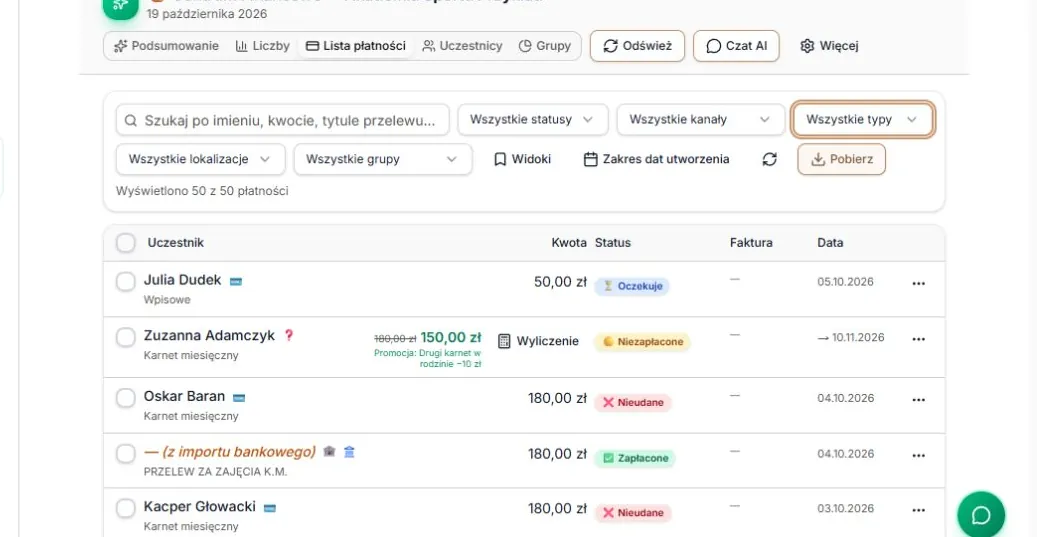Click the promotion note 'Drugi karnet w rodzinie'

(x=427, y=358)
